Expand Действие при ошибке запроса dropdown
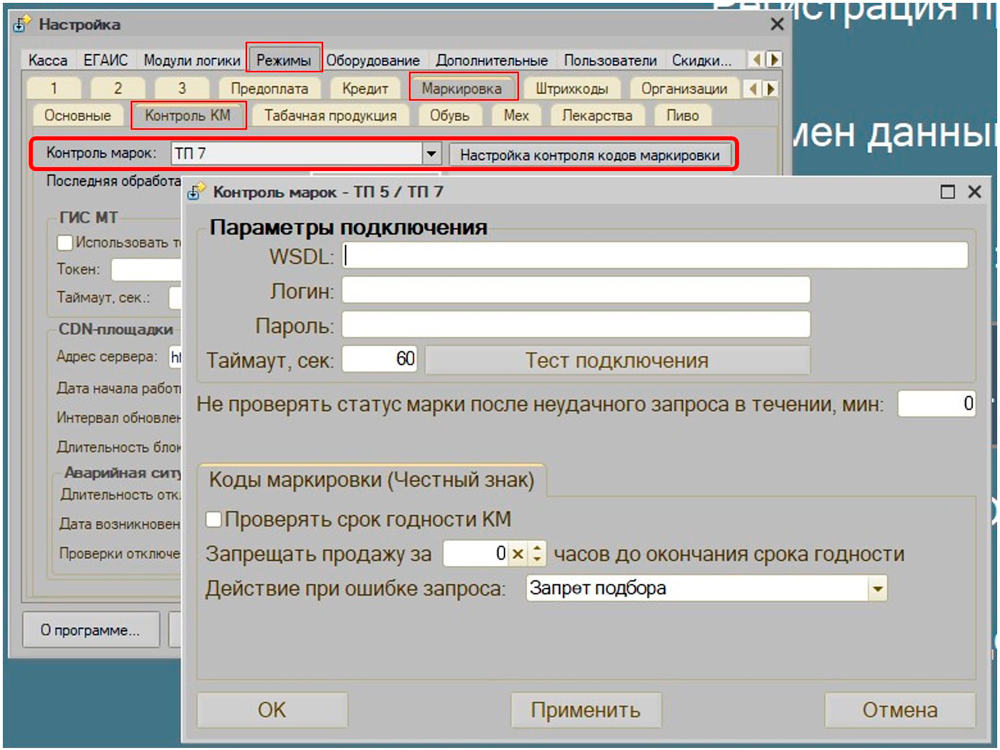The height and width of the screenshot is (750, 1000). [x=877, y=589]
